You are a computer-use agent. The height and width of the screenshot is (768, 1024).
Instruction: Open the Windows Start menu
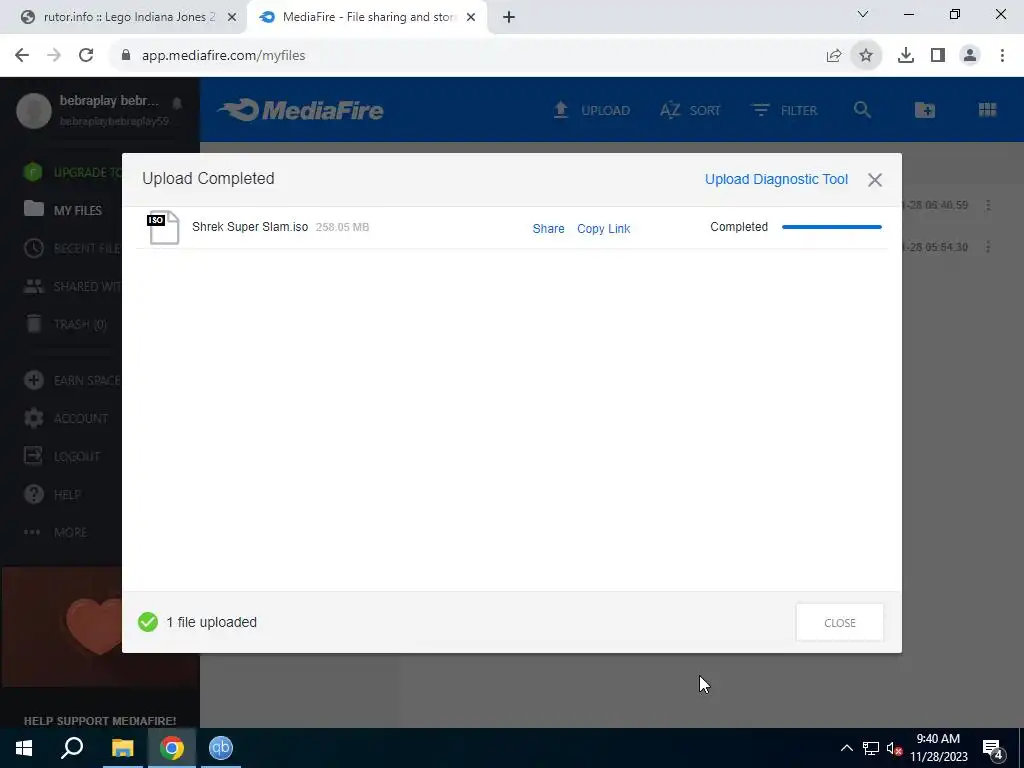pos(24,748)
